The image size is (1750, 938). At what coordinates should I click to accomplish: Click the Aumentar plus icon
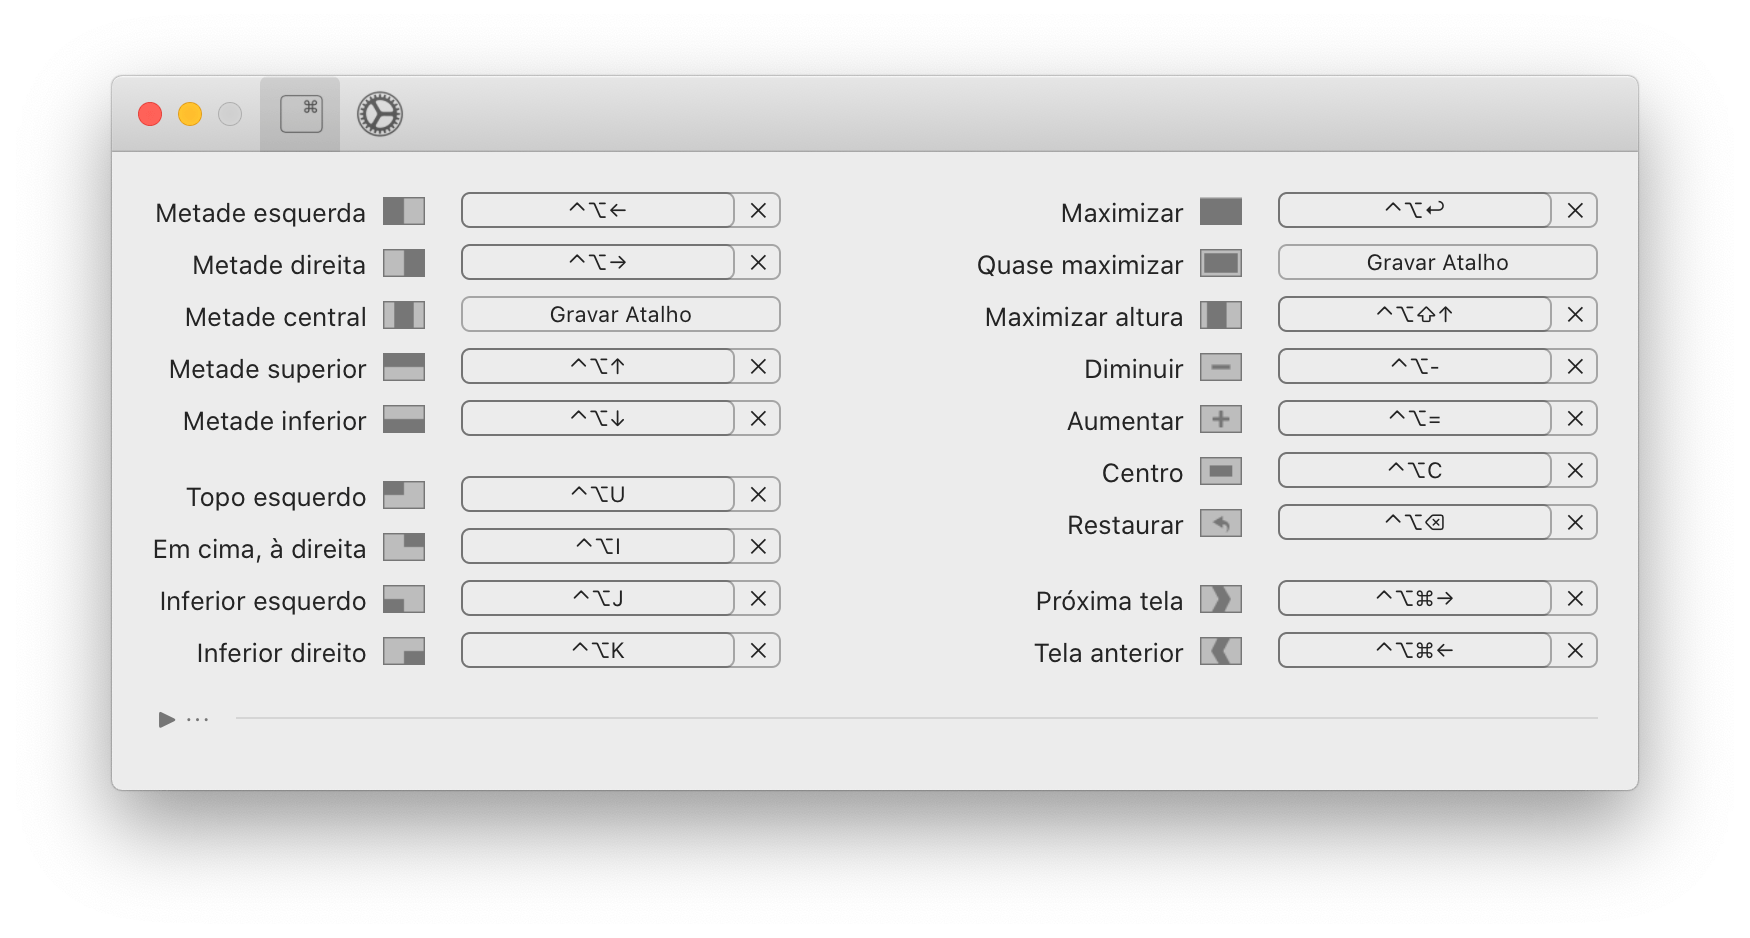click(x=1221, y=419)
